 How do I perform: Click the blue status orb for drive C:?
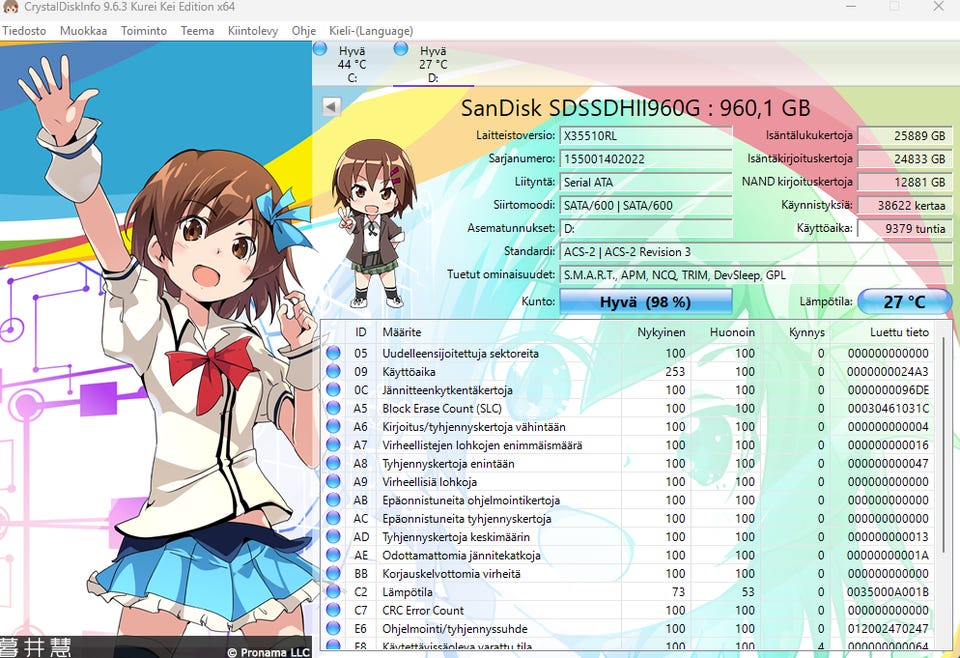320,49
